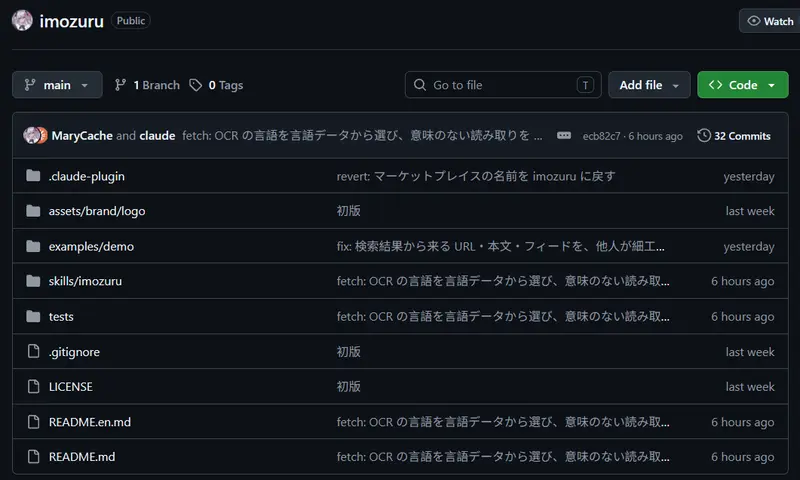The width and height of the screenshot is (800, 480).
Task: Click the file icon for README.md
Action: 34,456
